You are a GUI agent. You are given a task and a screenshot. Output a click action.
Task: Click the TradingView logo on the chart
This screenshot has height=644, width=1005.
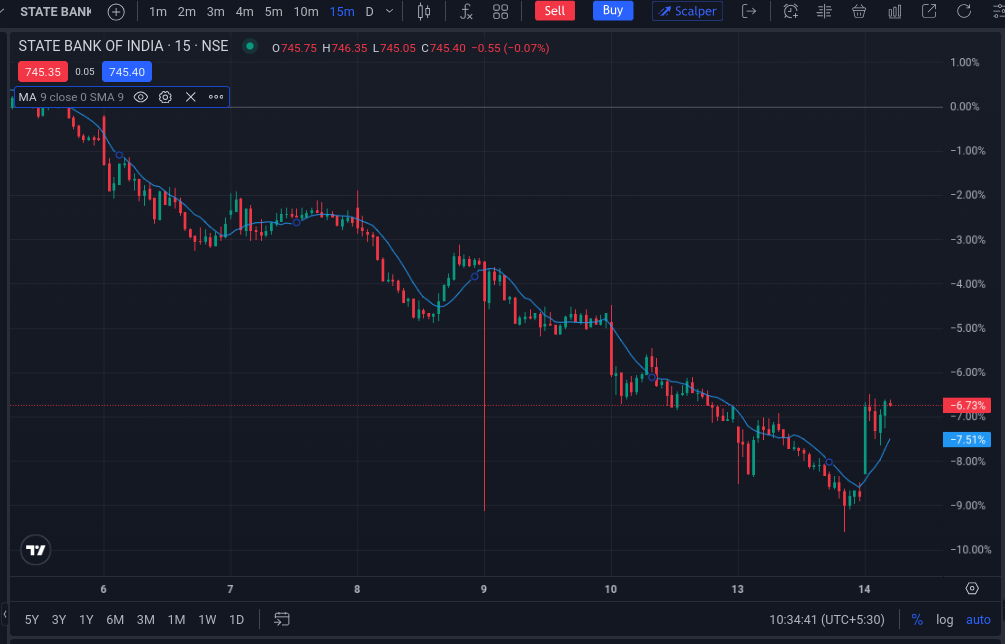pos(35,550)
